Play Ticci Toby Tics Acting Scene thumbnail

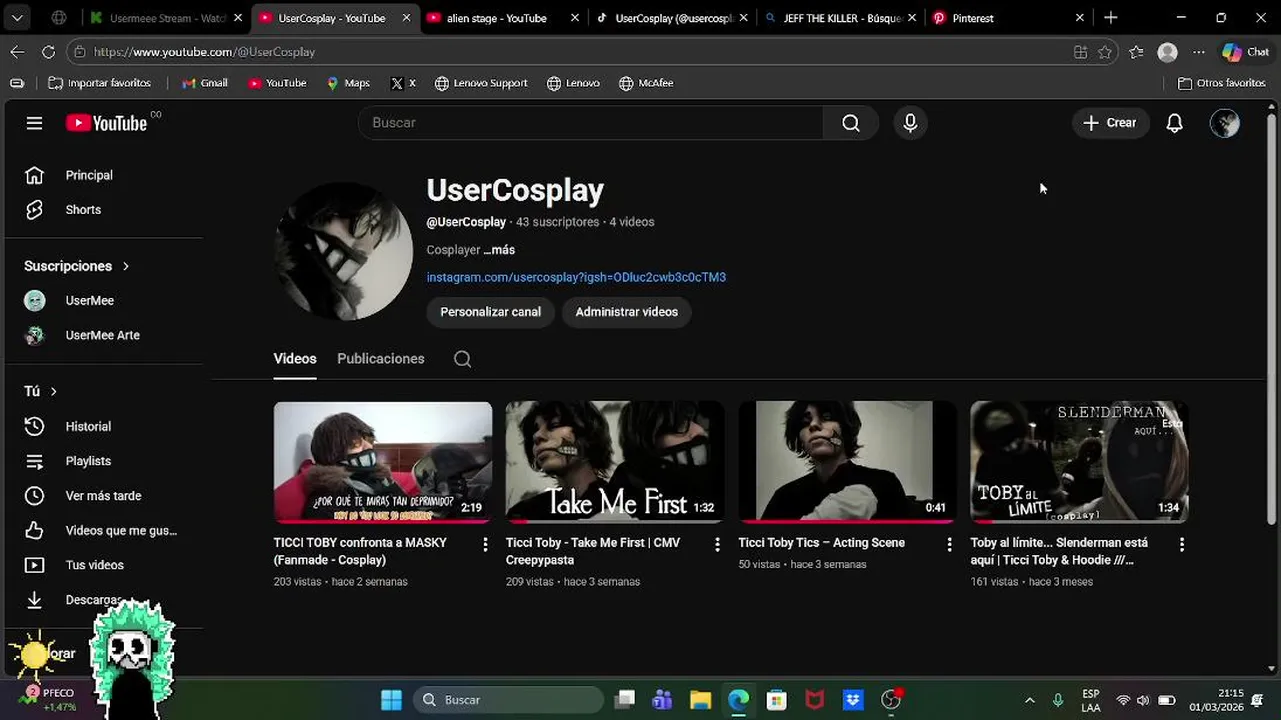tap(847, 462)
